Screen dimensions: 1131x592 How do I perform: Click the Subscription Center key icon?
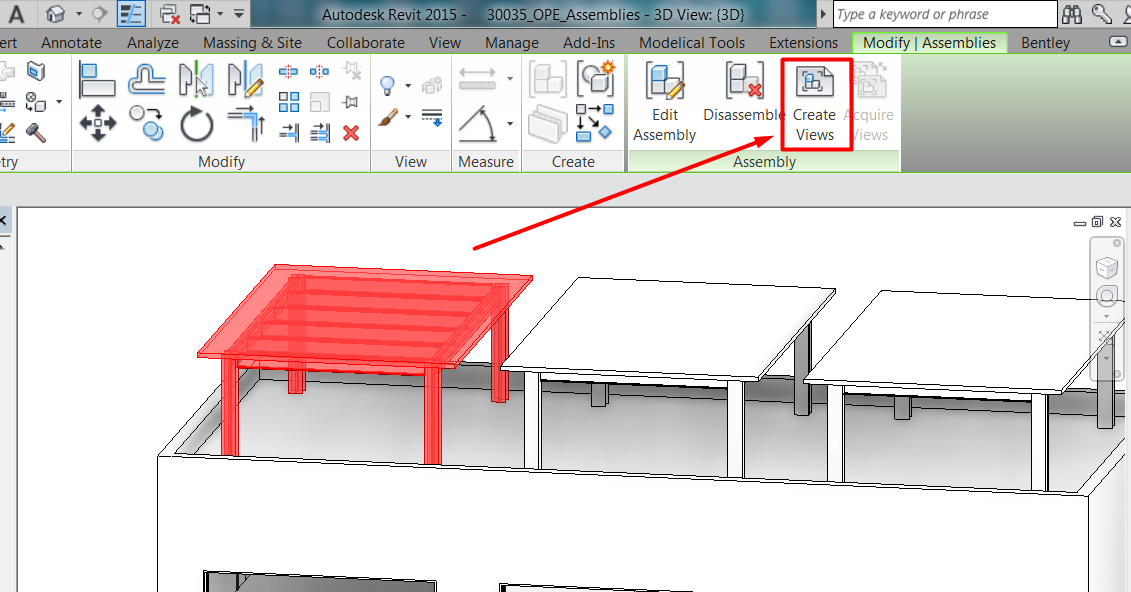pos(1101,14)
